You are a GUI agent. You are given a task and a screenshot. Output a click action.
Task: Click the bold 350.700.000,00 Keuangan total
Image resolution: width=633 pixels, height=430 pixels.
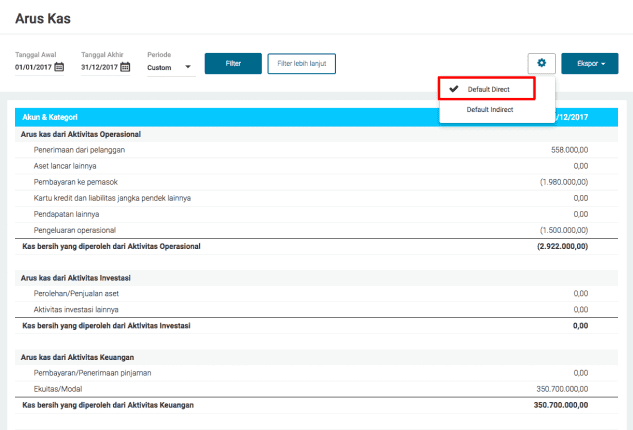(x=561, y=405)
